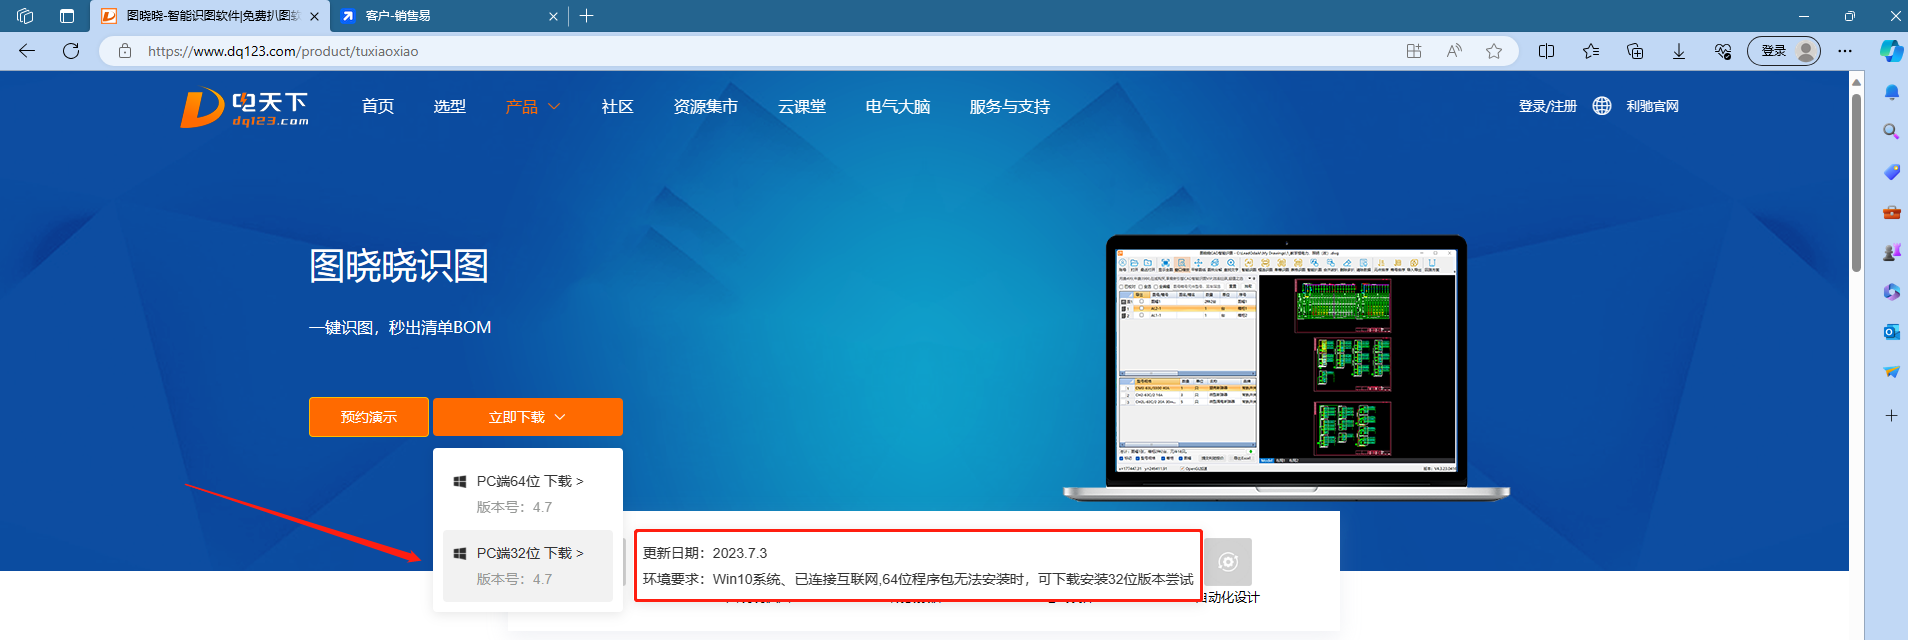Expand the 立即下载 dropdown button
The height and width of the screenshot is (640, 1908).
[528, 417]
